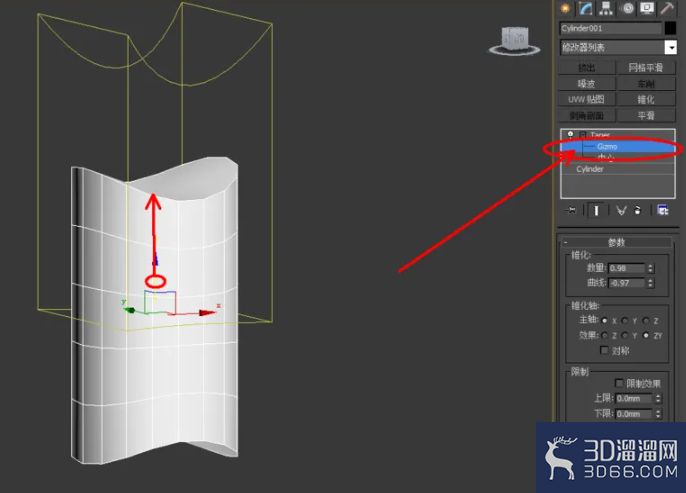The width and height of the screenshot is (686, 493).
Task: Open the Motion command panel tab
Action: (x=627, y=8)
